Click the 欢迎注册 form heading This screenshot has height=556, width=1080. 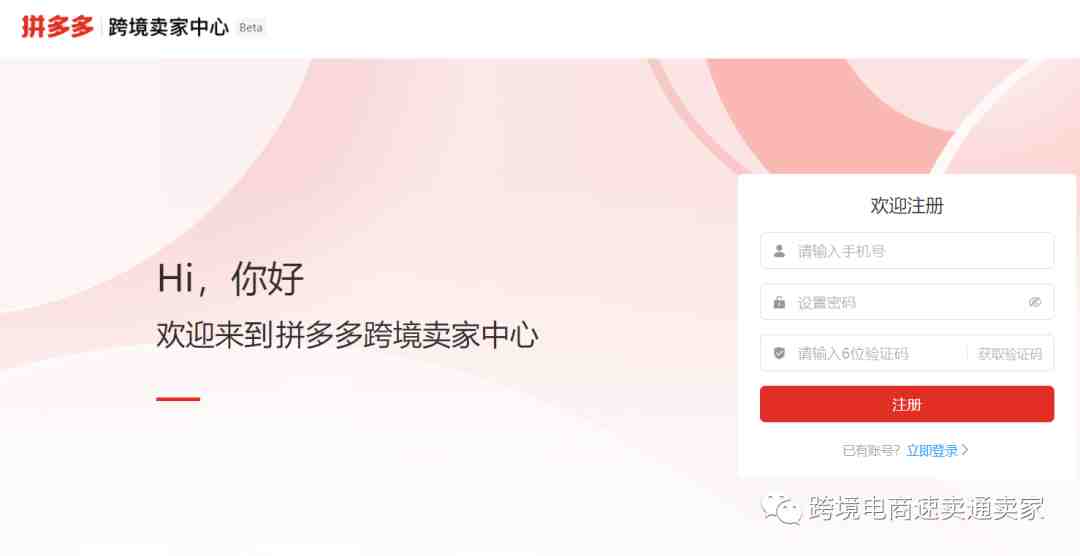pos(907,205)
